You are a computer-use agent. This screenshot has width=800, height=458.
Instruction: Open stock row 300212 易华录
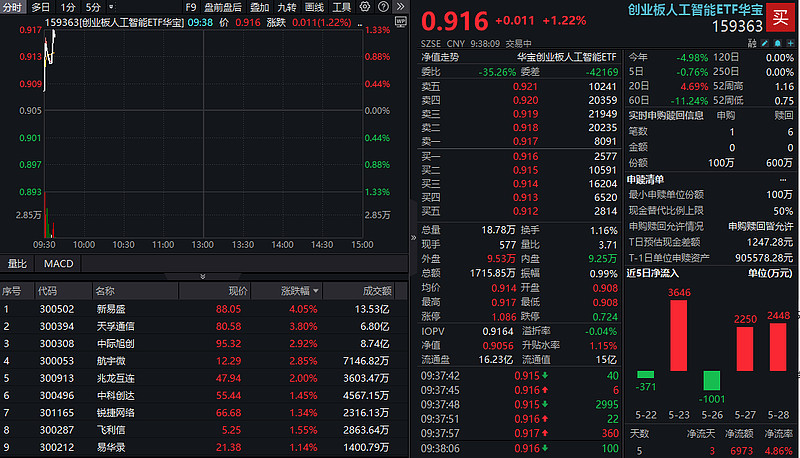pos(204,447)
